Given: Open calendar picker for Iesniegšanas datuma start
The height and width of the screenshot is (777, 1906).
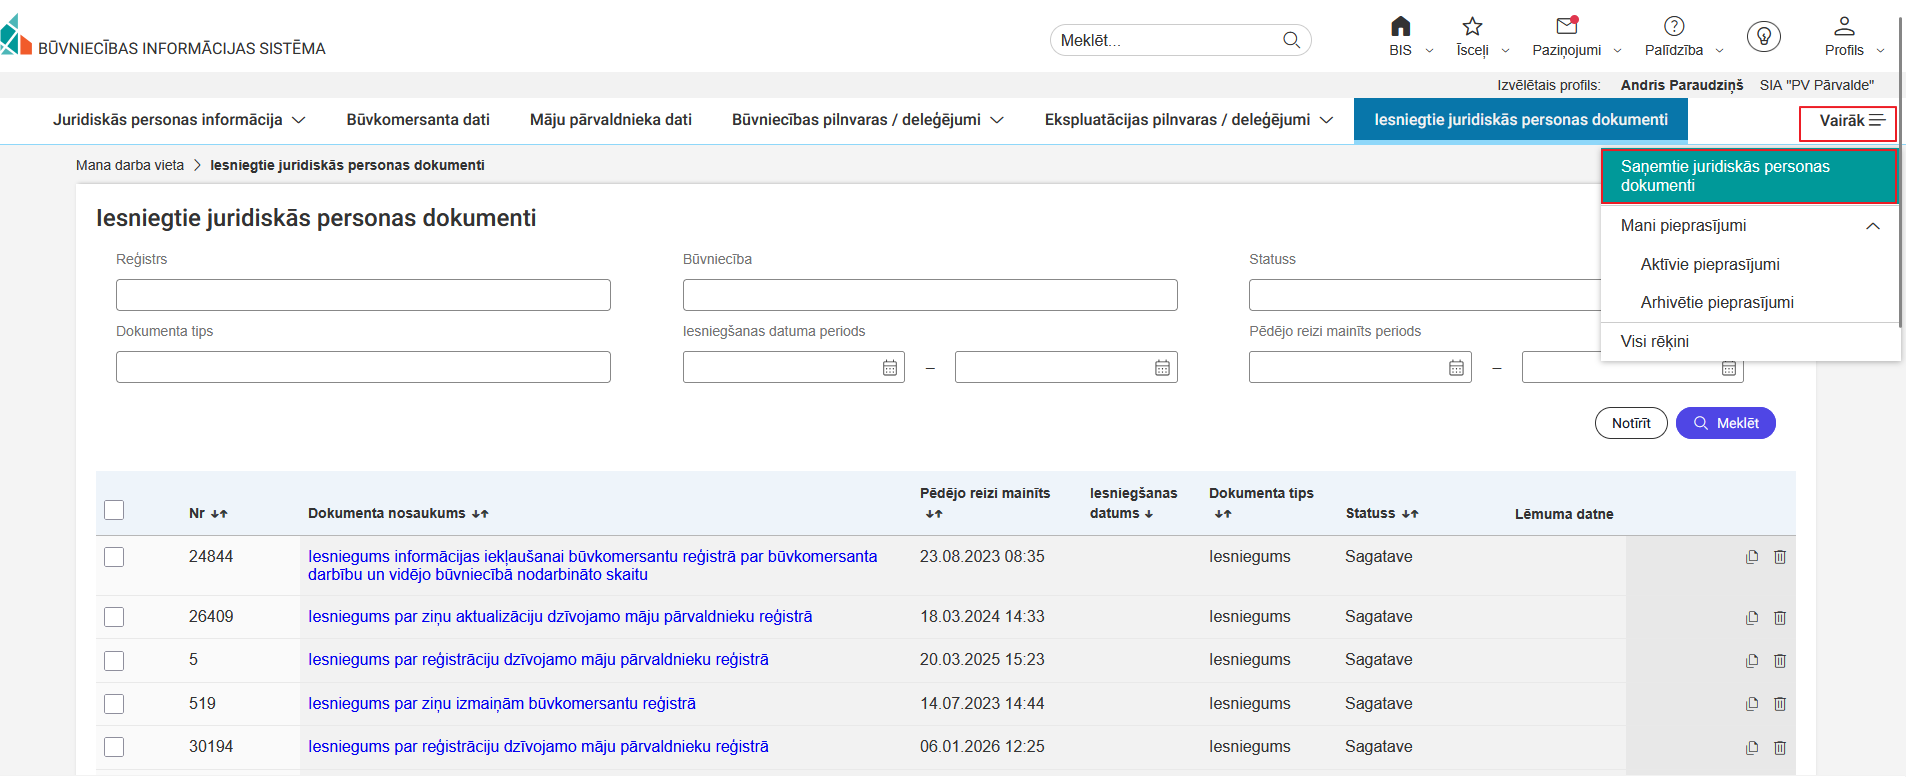Looking at the screenshot, I should pyautogui.click(x=889, y=368).
